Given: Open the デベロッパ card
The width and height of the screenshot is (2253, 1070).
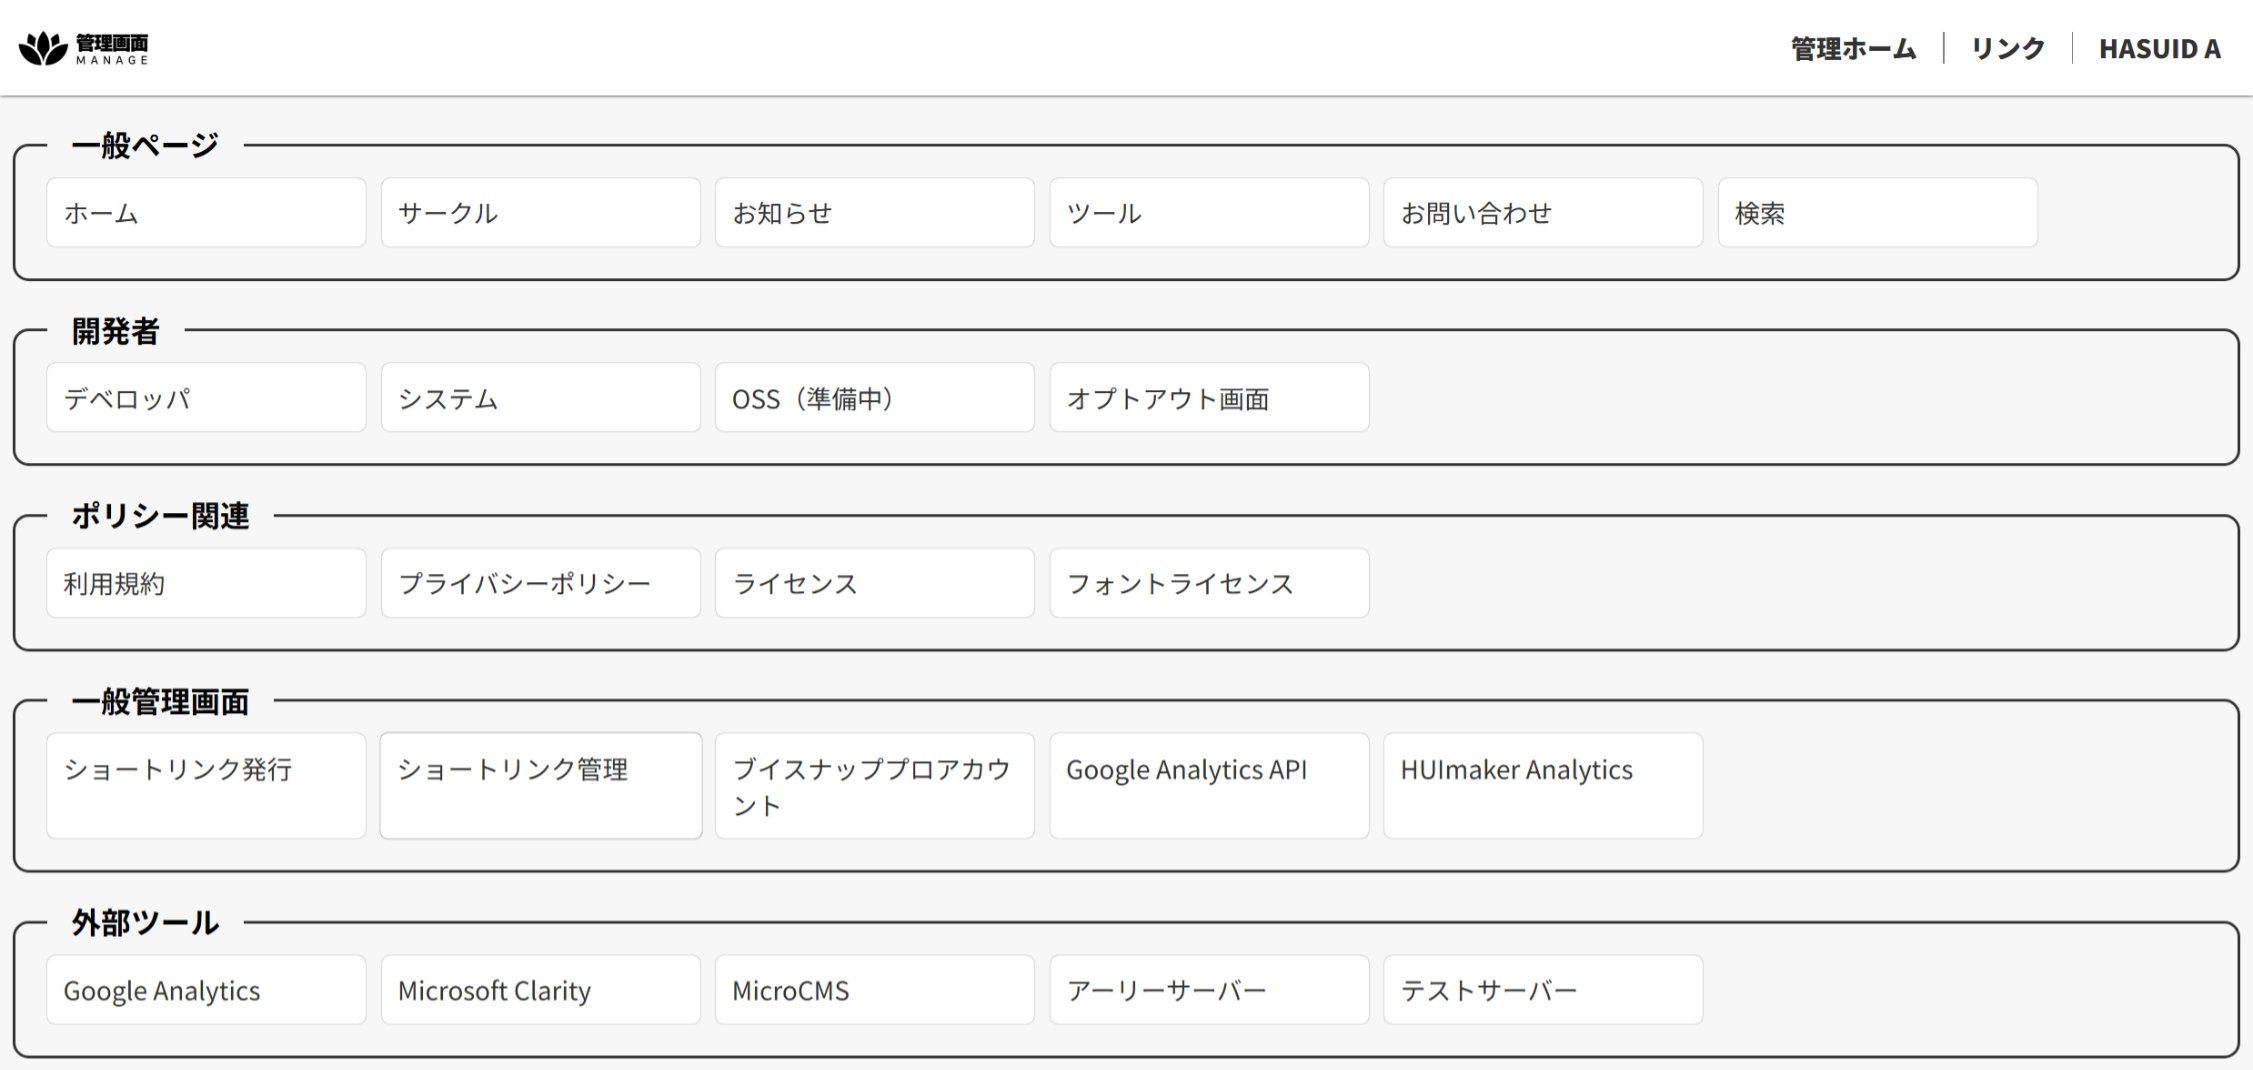Looking at the screenshot, I should (x=206, y=398).
